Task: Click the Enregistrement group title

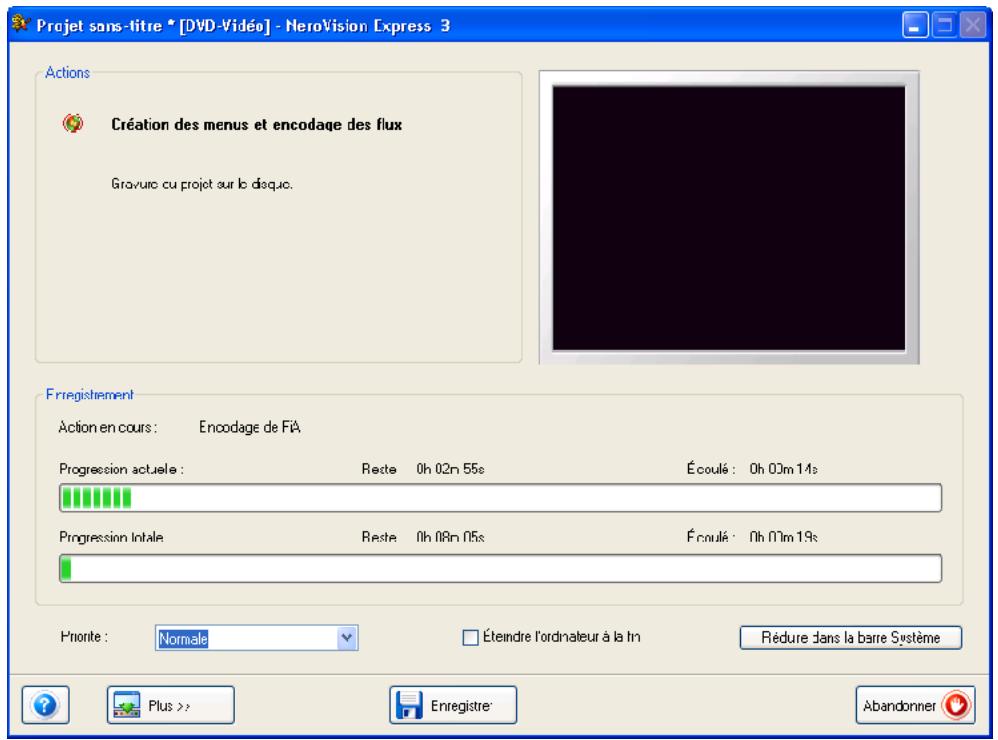Action: [x=90, y=394]
